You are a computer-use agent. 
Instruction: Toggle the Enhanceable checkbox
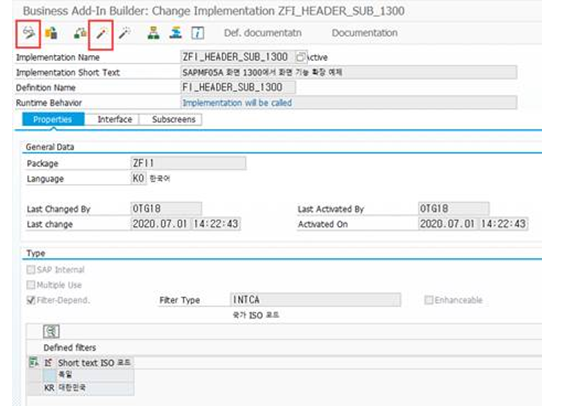pos(429,300)
